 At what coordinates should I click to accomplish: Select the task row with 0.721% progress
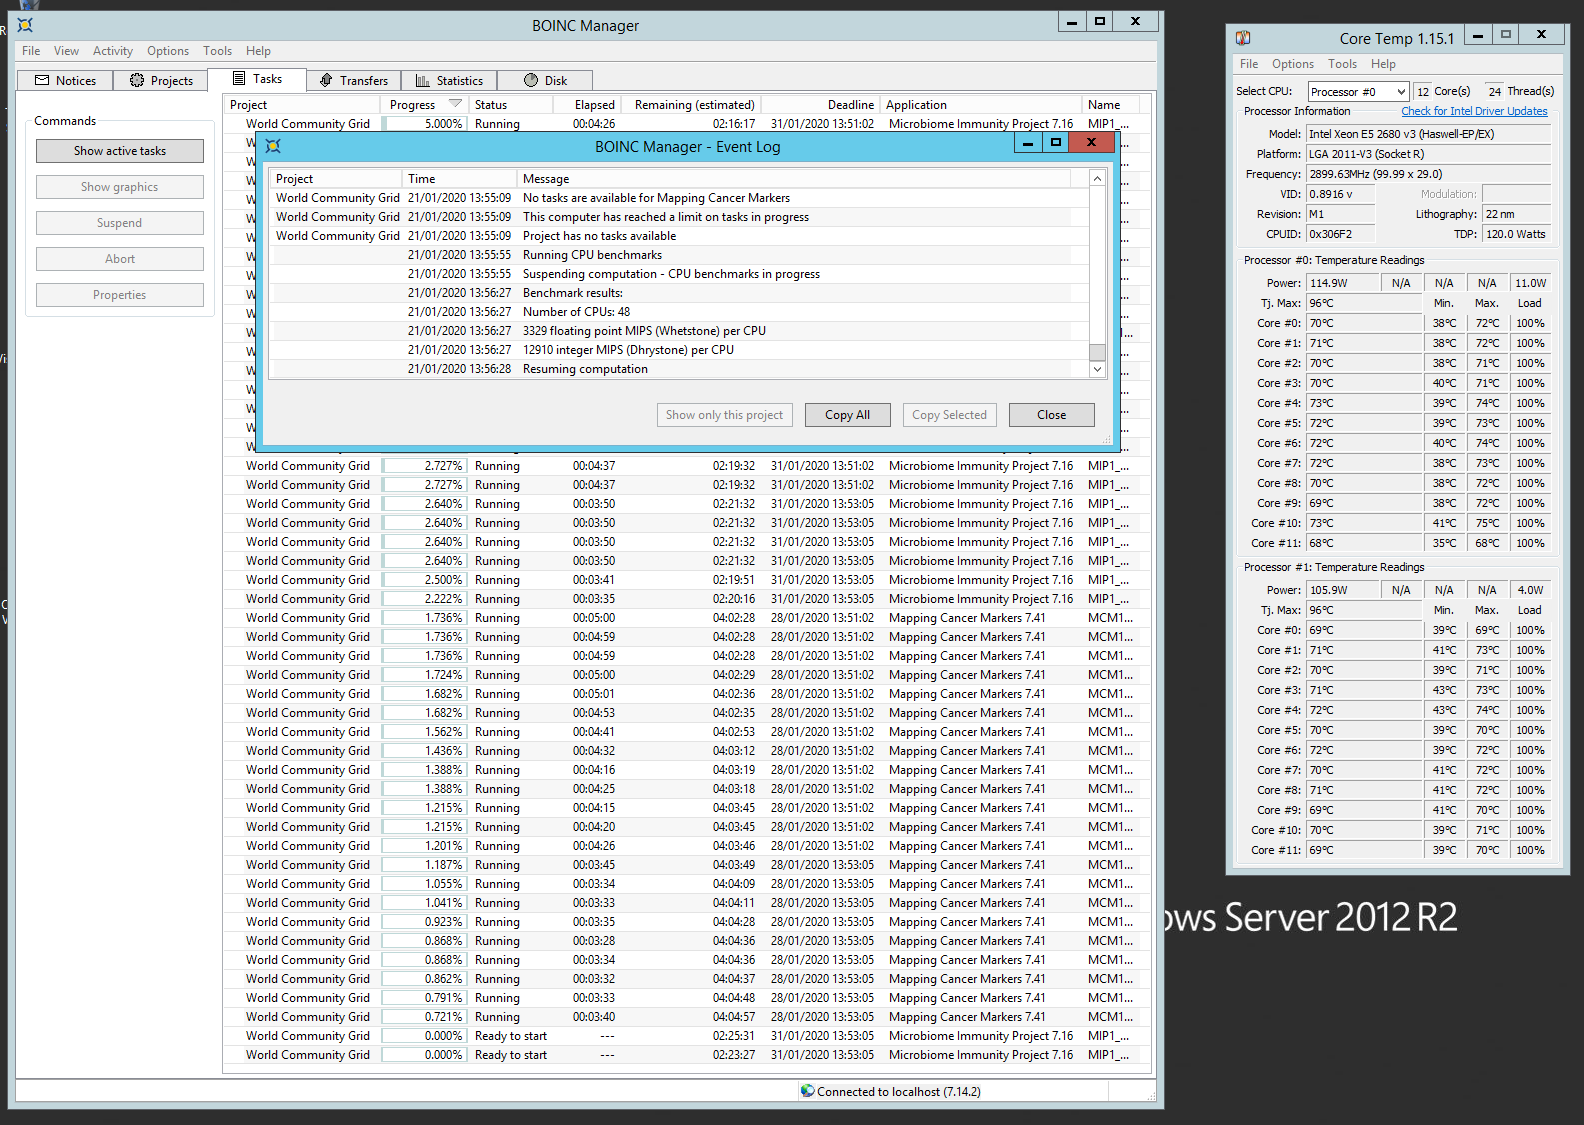point(681,1017)
